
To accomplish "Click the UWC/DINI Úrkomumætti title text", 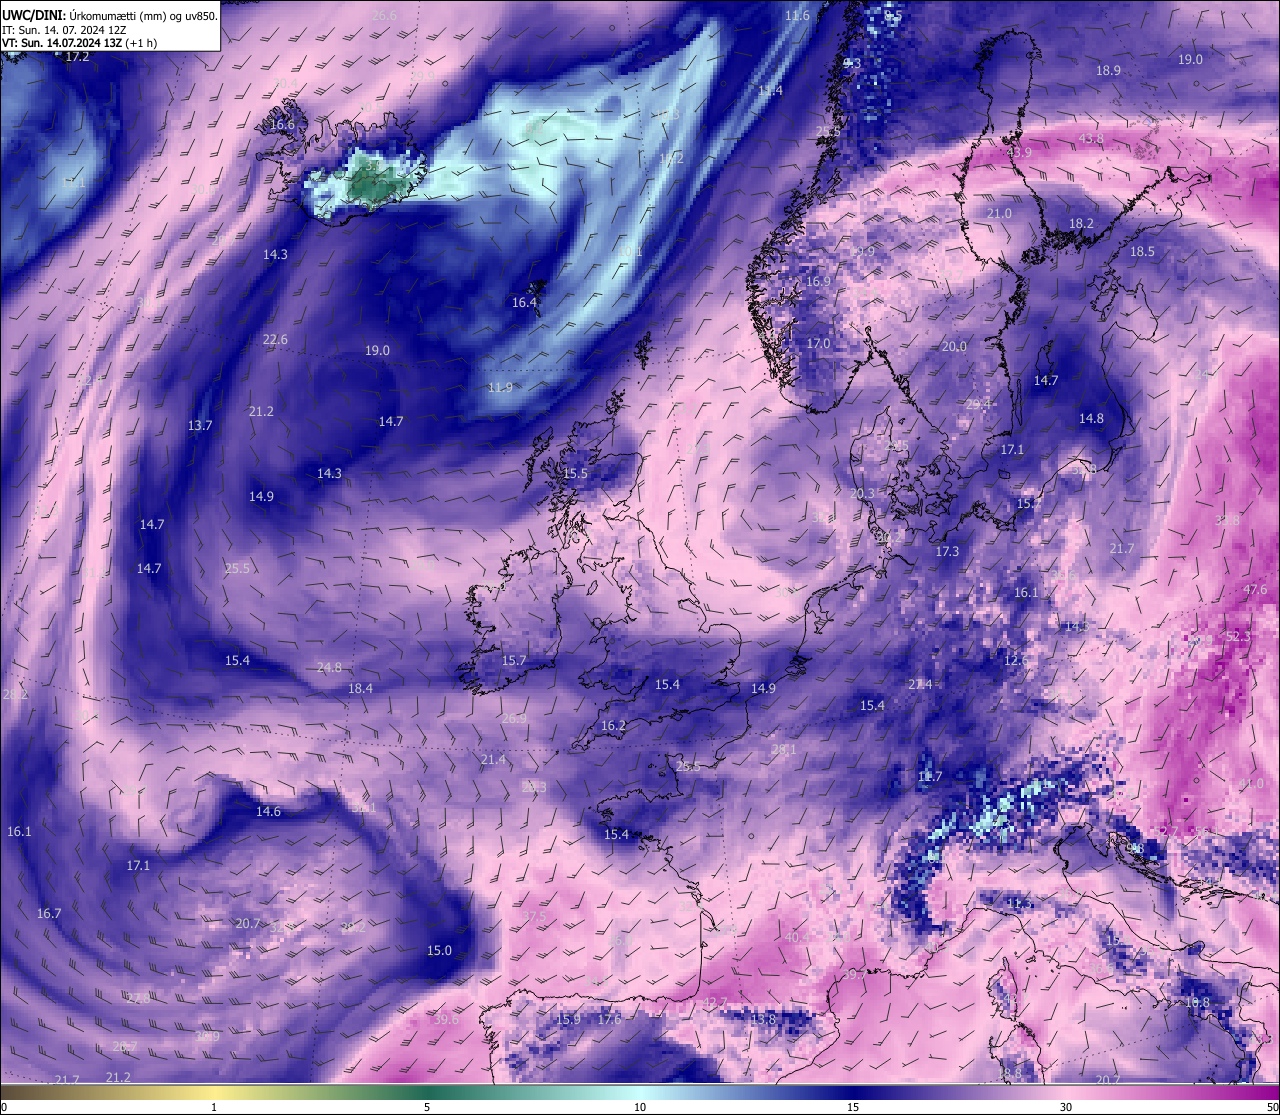I will [x=110, y=15].
